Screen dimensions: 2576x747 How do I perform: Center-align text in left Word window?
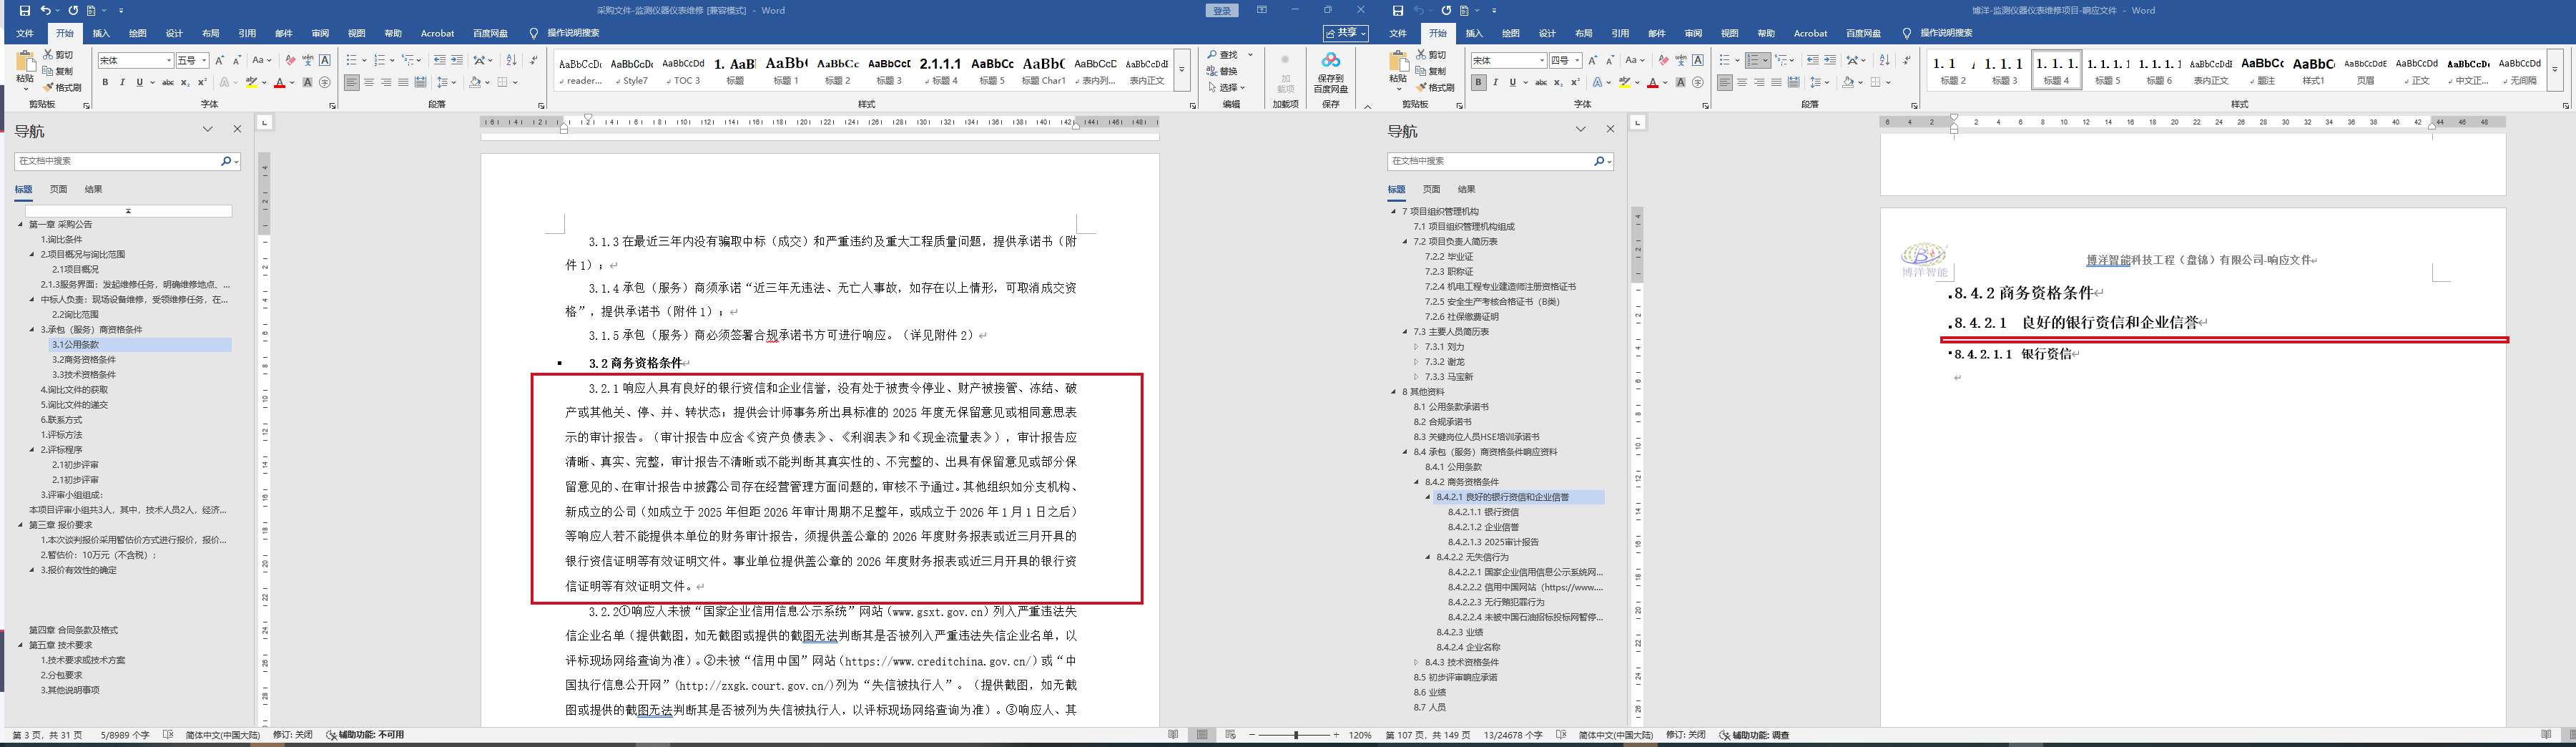pos(369,83)
